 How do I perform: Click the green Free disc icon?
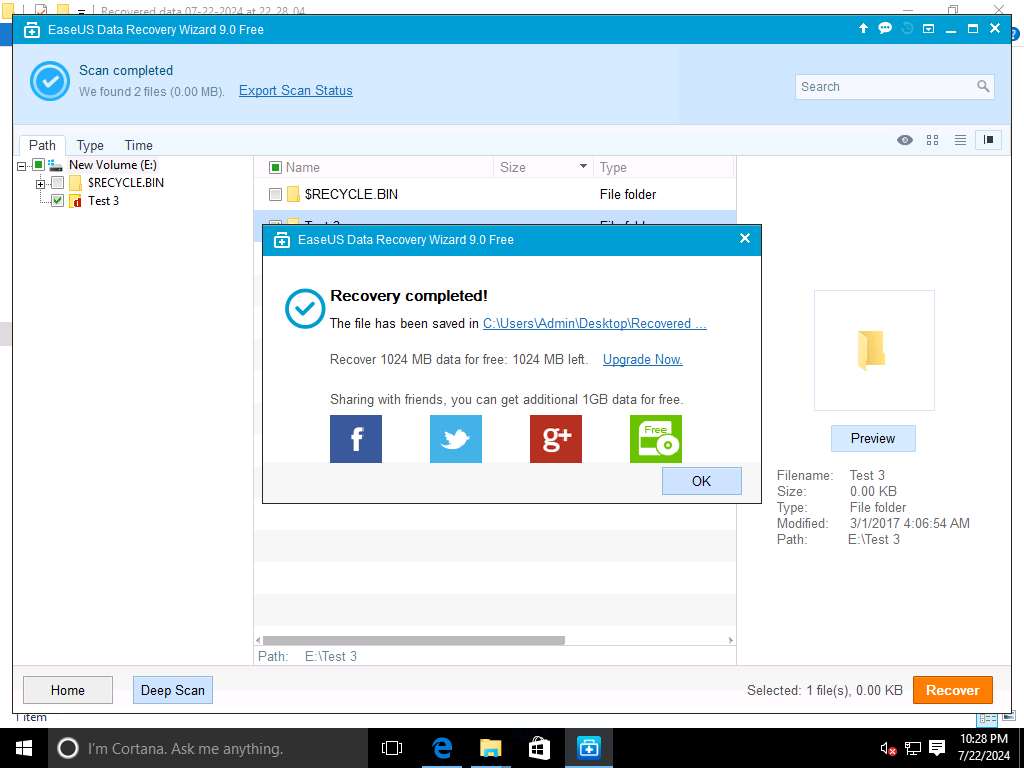(x=656, y=439)
